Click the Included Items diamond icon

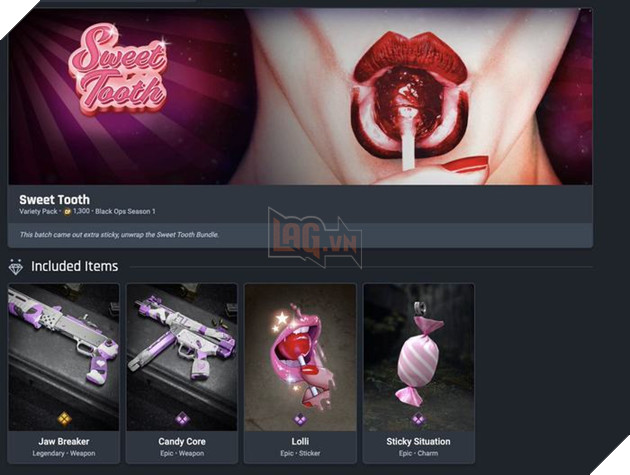(16, 267)
